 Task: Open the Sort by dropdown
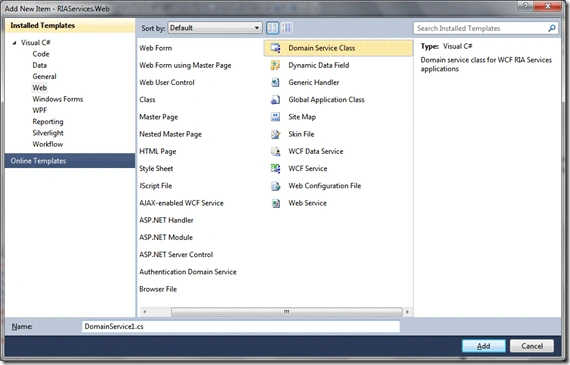pos(214,28)
